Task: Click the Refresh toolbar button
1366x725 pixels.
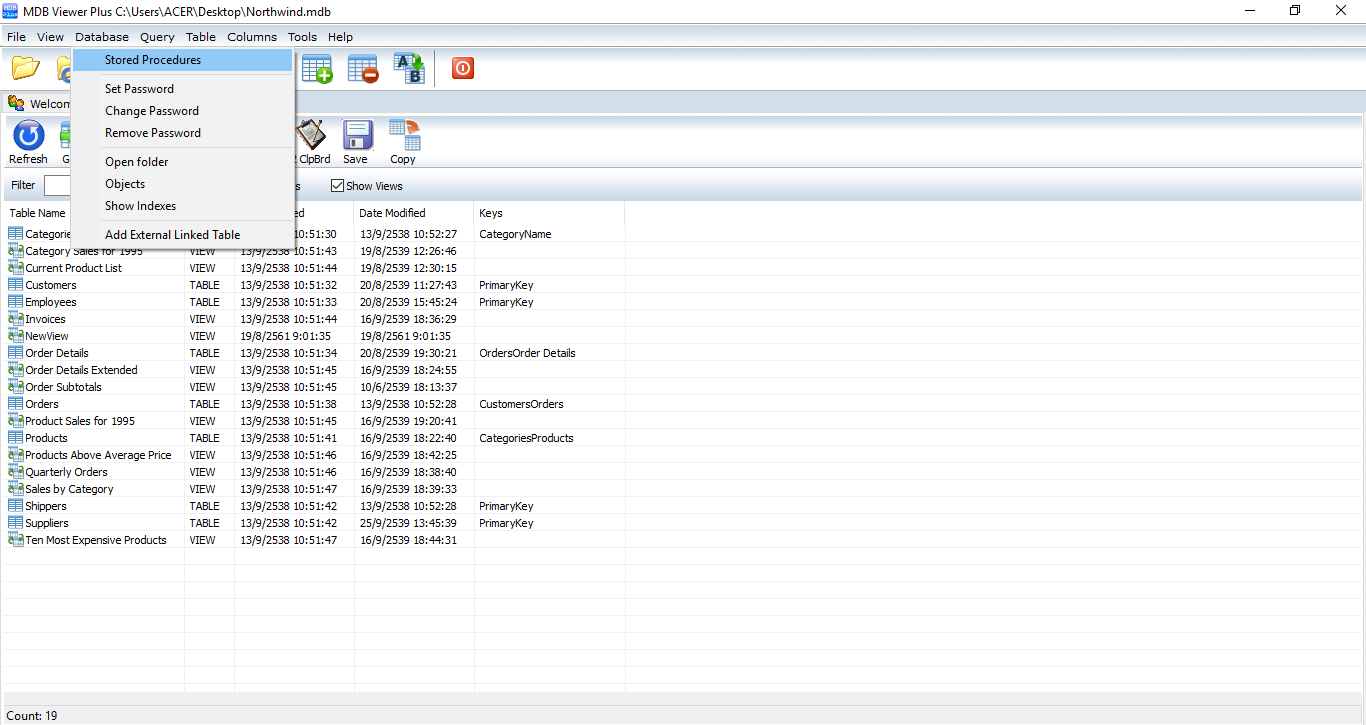Action: point(28,141)
